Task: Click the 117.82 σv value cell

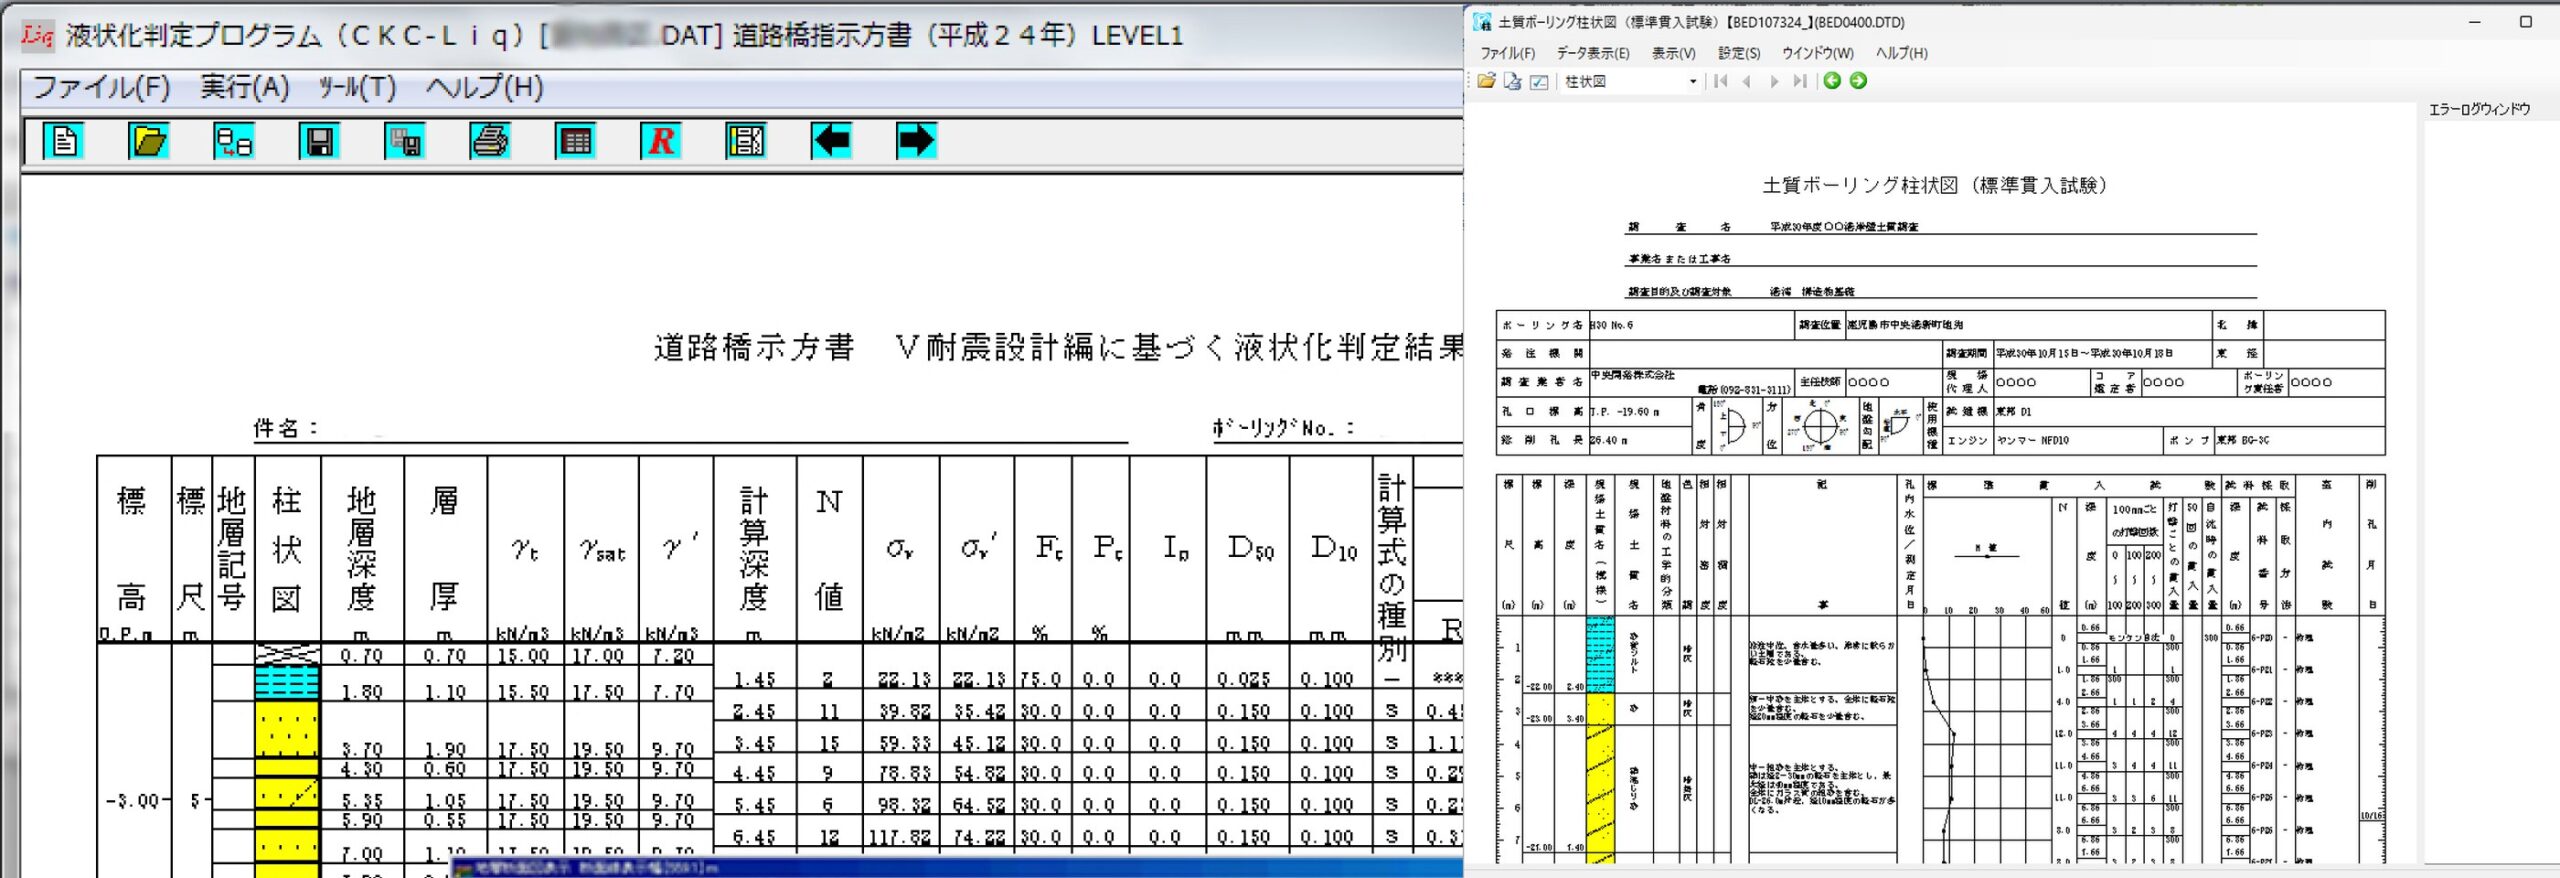Action: click(900, 837)
